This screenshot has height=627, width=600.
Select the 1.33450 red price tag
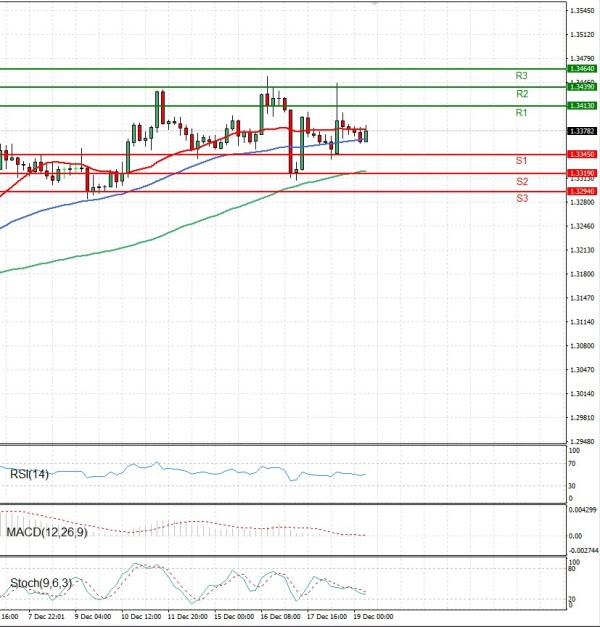[581, 155]
